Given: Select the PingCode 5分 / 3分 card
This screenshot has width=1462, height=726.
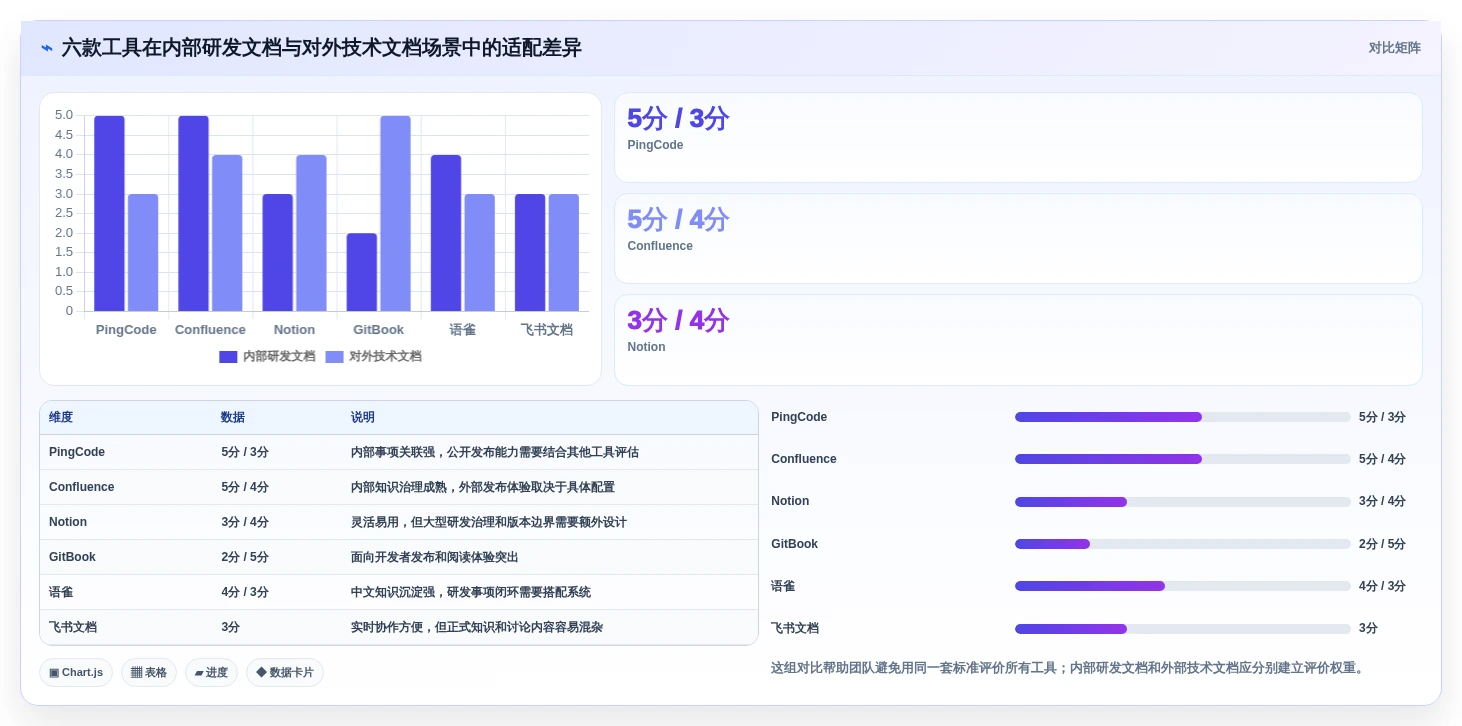Looking at the screenshot, I should coord(1018,138).
